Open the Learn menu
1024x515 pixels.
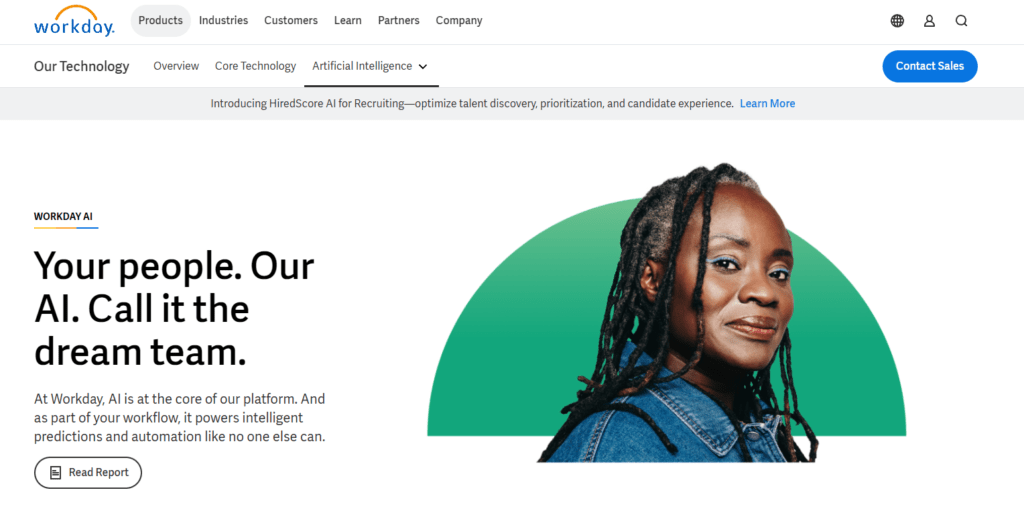pyautogui.click(x=348, y=20)
